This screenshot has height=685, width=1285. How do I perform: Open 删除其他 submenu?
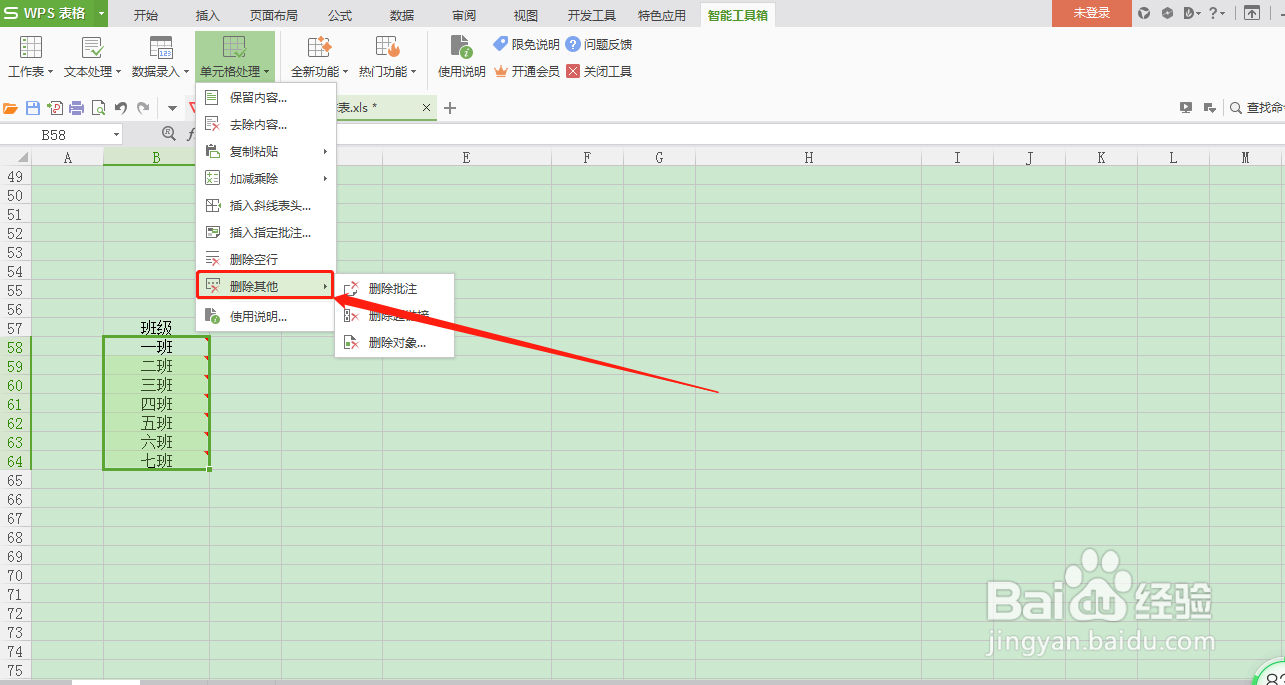click(x=266, y=287)
